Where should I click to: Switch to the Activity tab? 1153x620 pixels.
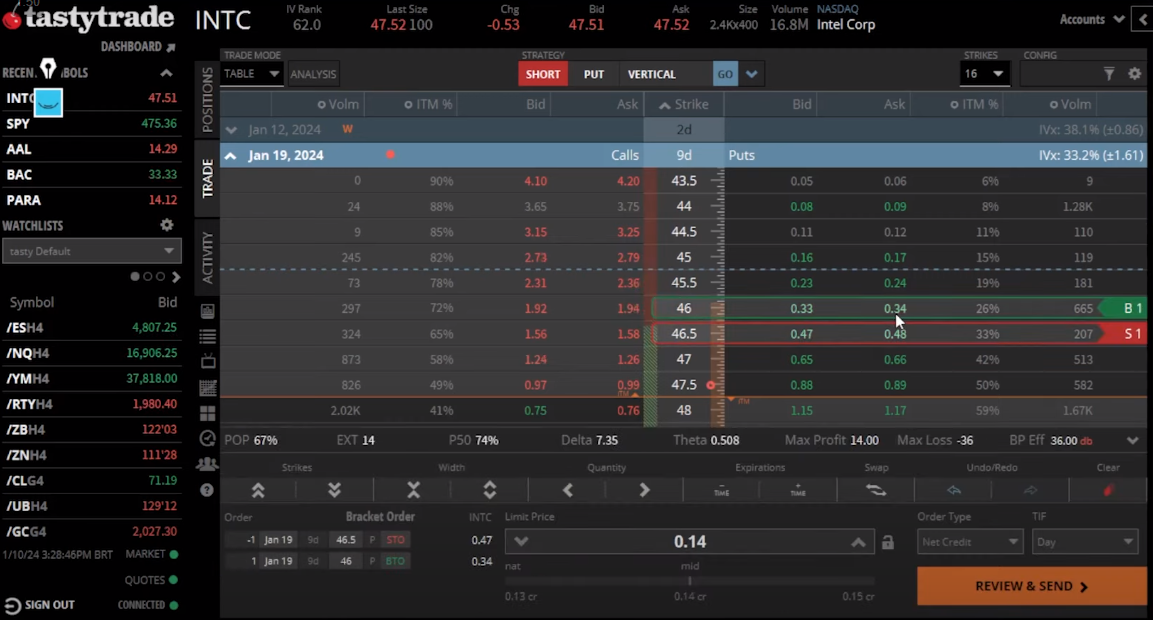(x=208, y=257)
